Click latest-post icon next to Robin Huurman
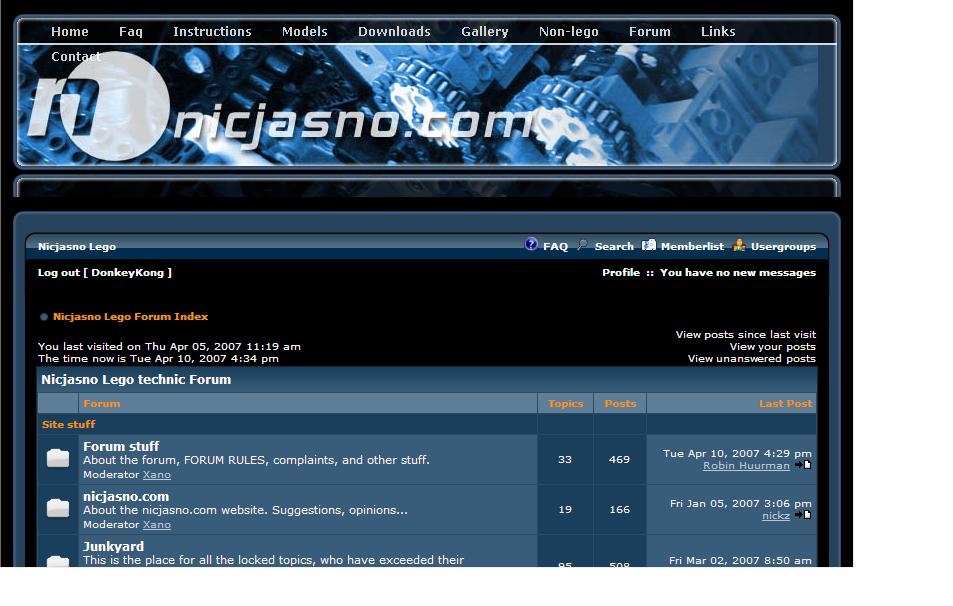The image size is (953, 606). pos(803,465)
